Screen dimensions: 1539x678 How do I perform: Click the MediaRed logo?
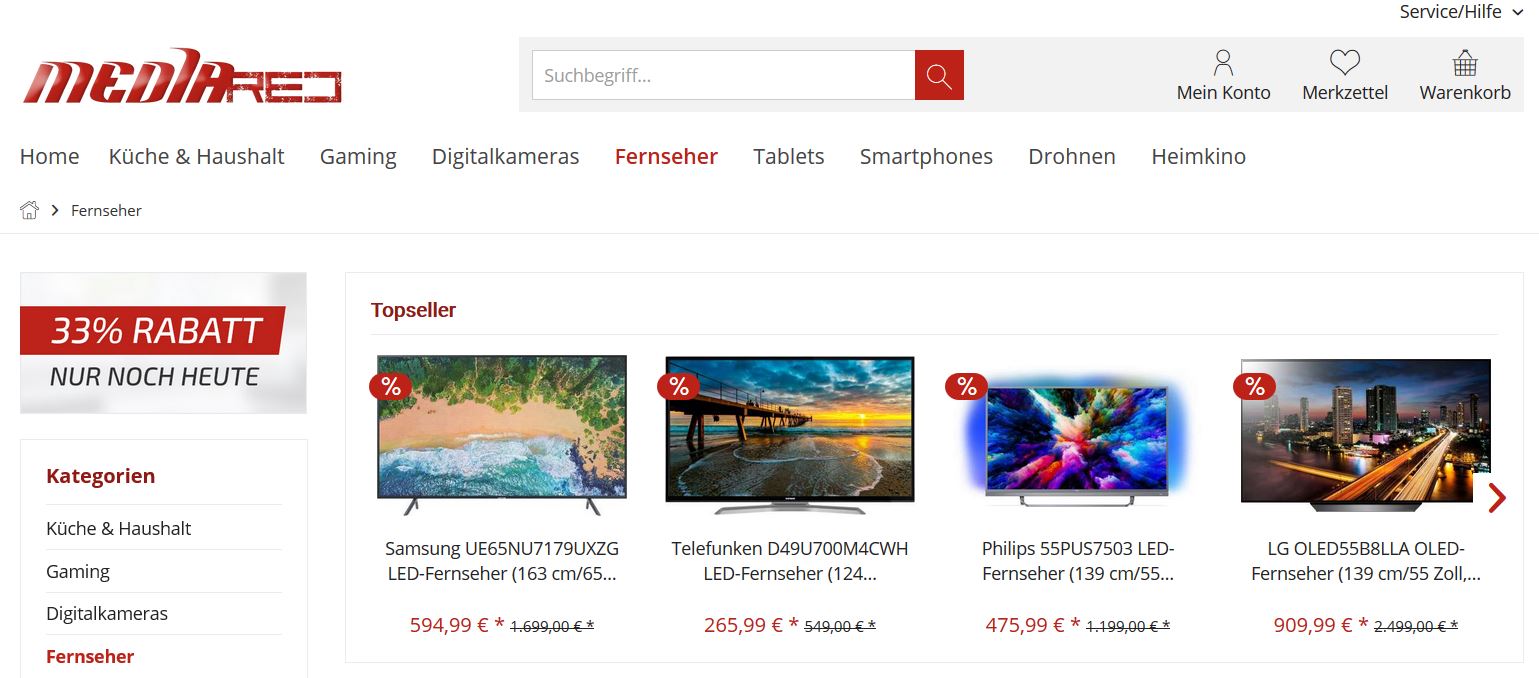pos(182,76)
